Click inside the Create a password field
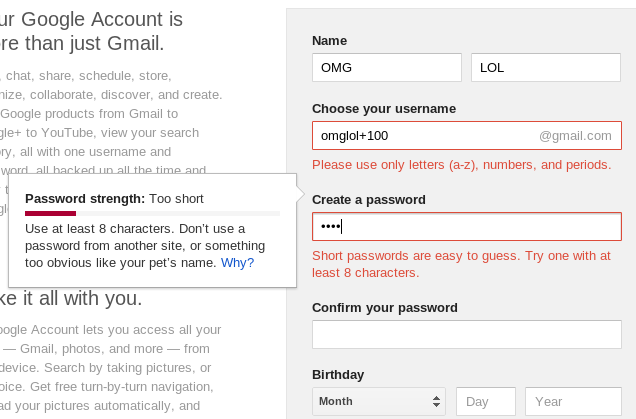The image size is (636, 419). click(x=467, y=226)
